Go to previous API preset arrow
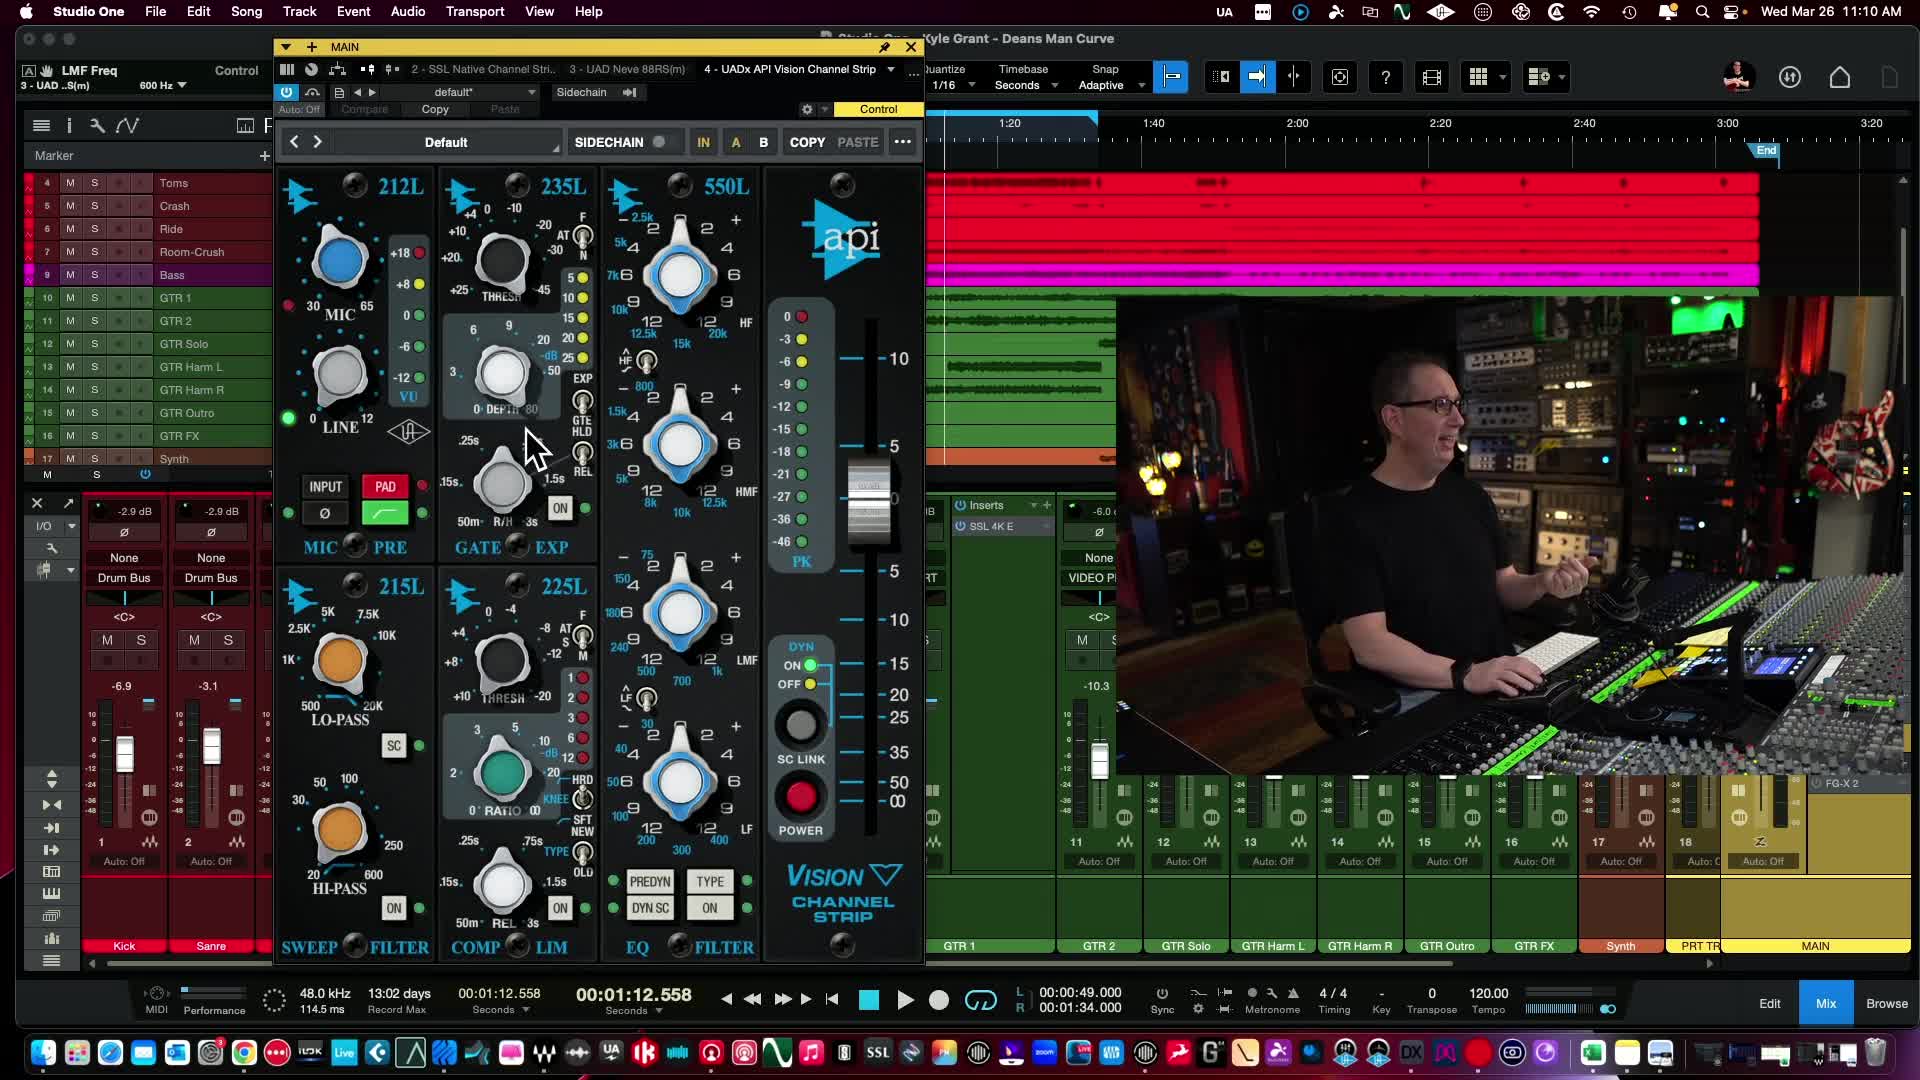This screenshot has width=1920, height=1080. pos(294,142)
